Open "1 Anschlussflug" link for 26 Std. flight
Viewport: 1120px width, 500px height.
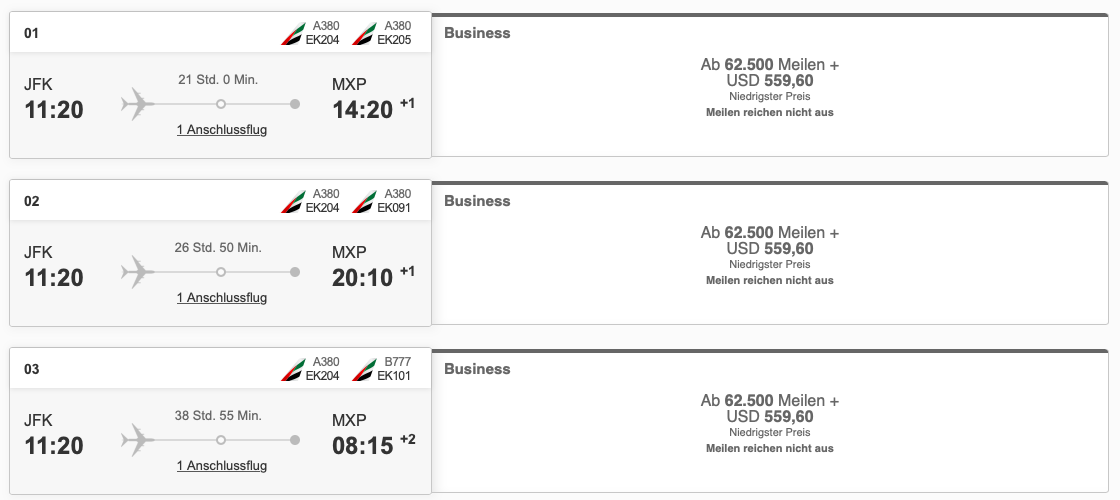[x=222, y=298]
